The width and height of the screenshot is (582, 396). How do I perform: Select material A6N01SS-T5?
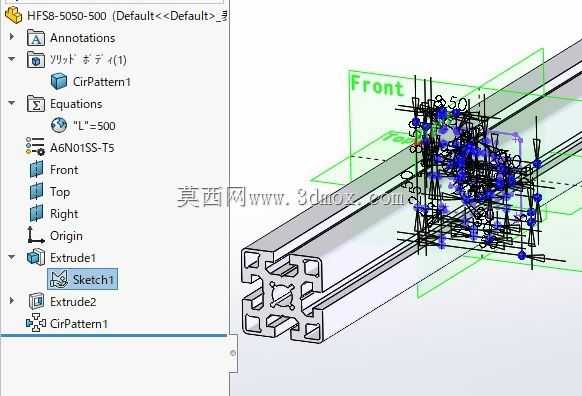coord(82,148)
